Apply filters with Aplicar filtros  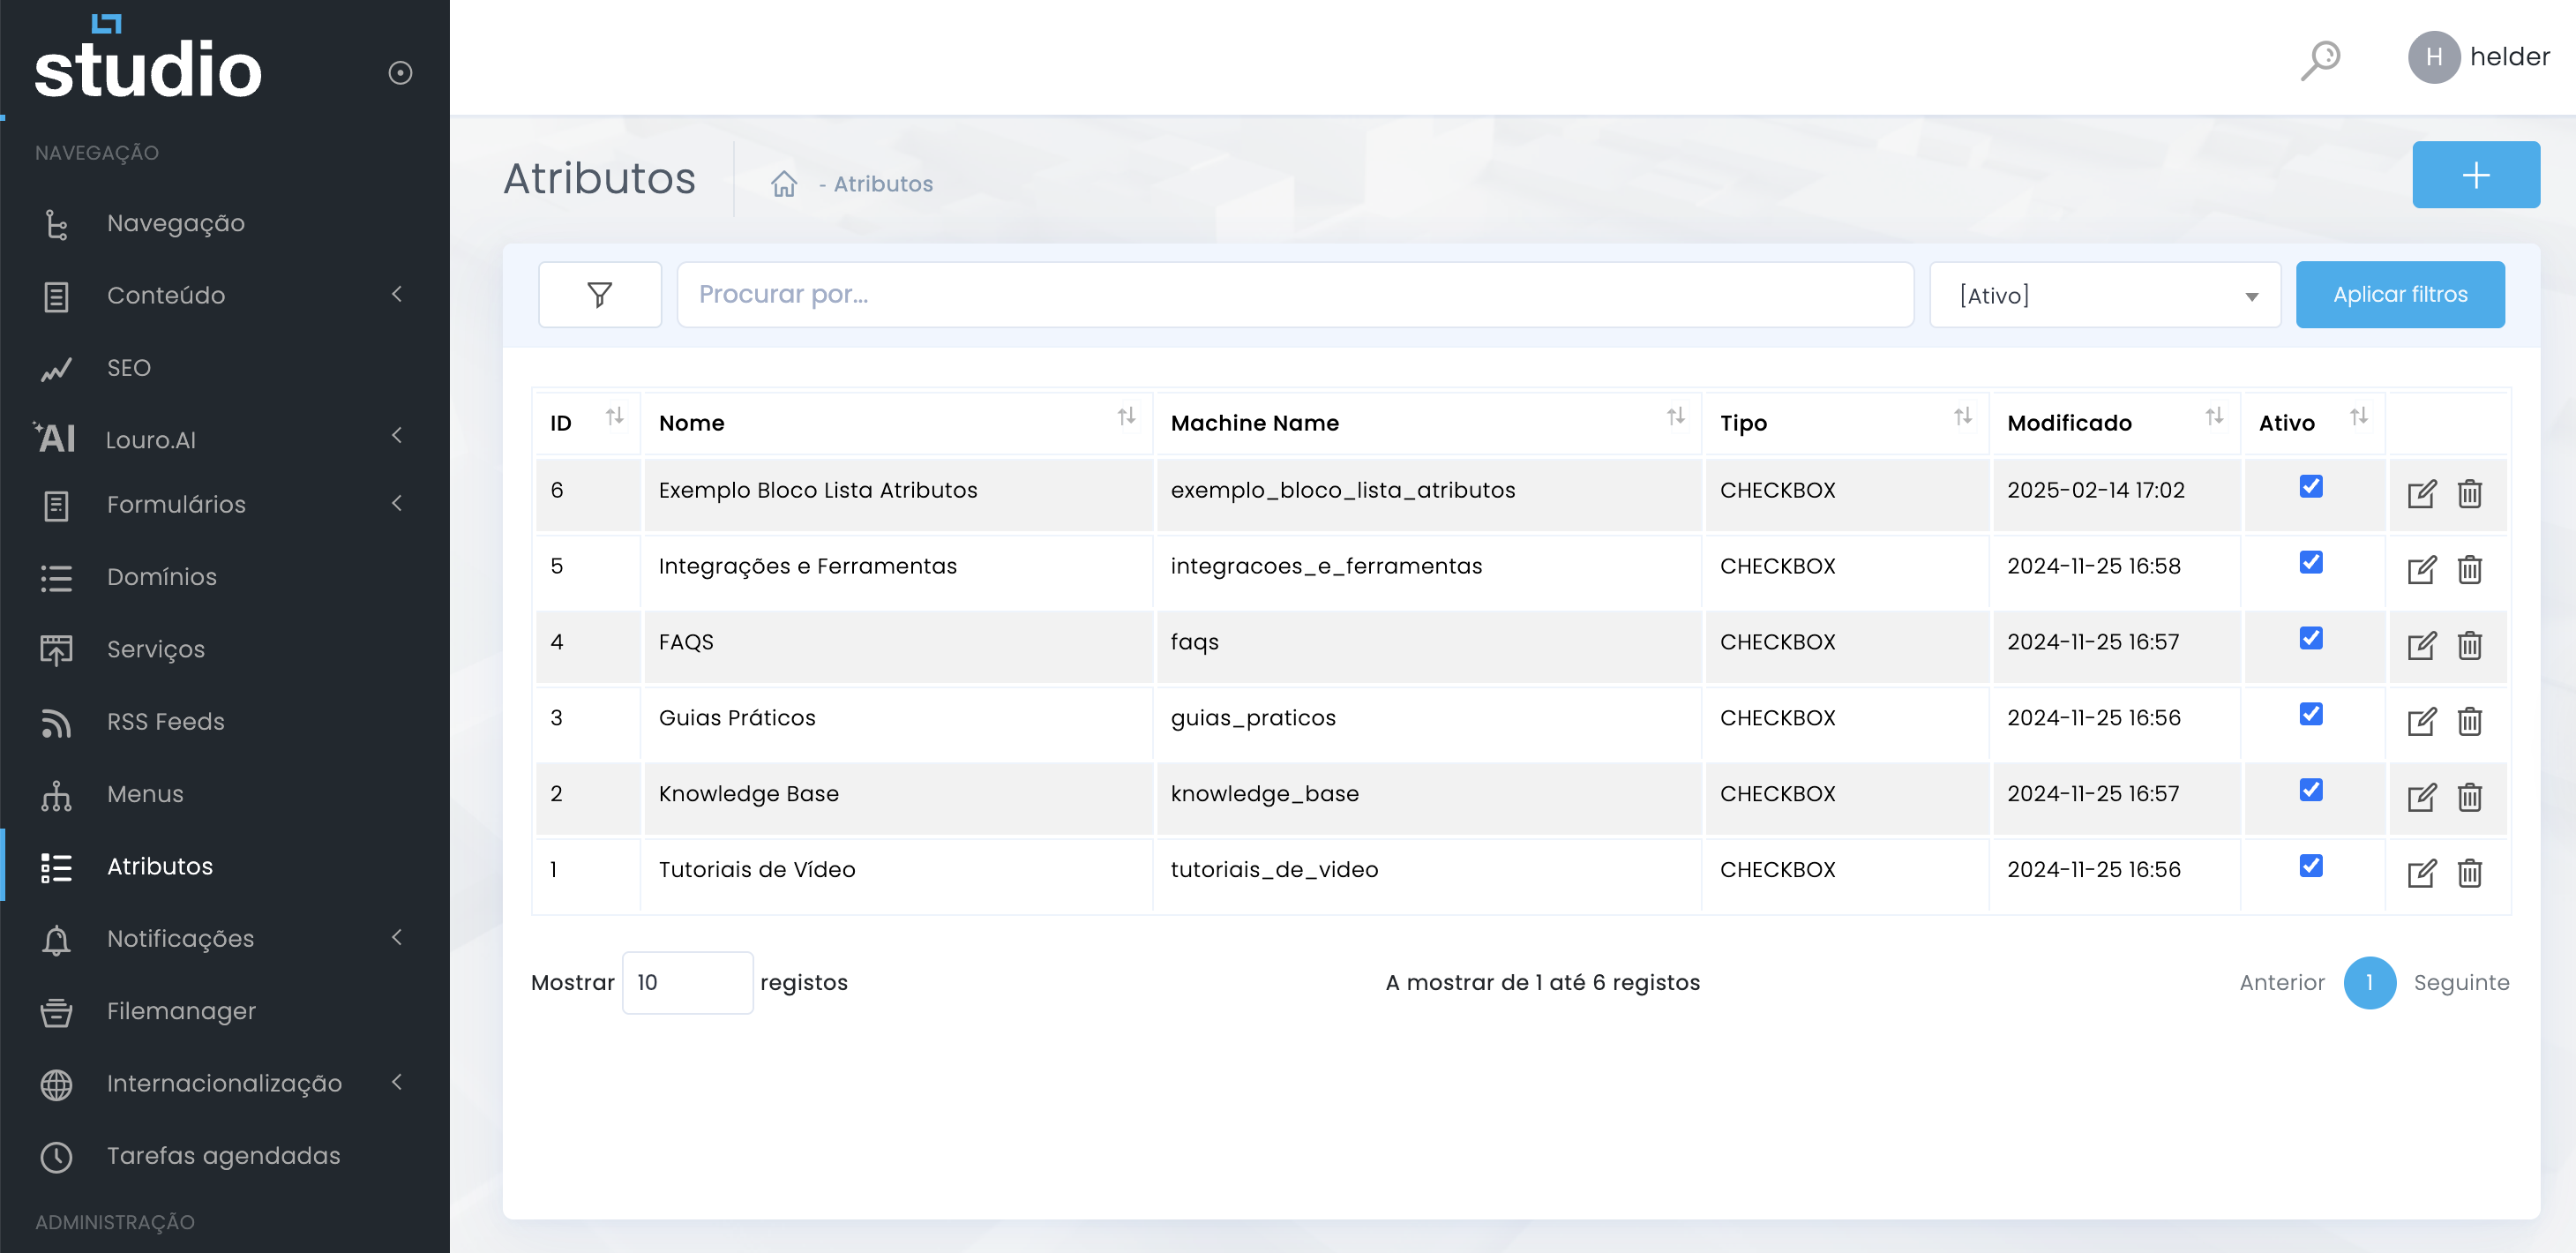pos(2399,295)
